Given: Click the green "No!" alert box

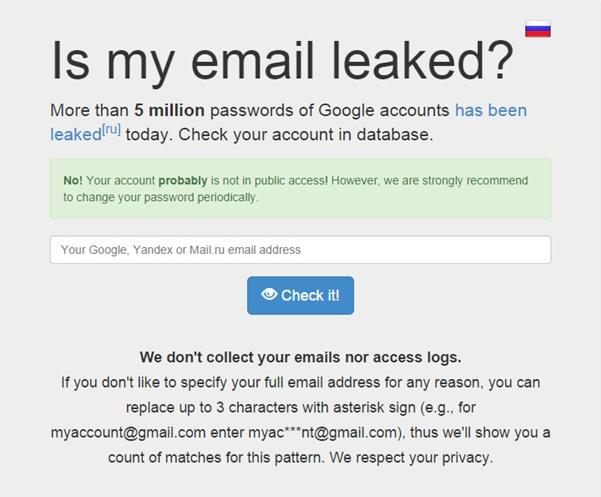Looking at the screenshot, I should click(x=300, y=188).
